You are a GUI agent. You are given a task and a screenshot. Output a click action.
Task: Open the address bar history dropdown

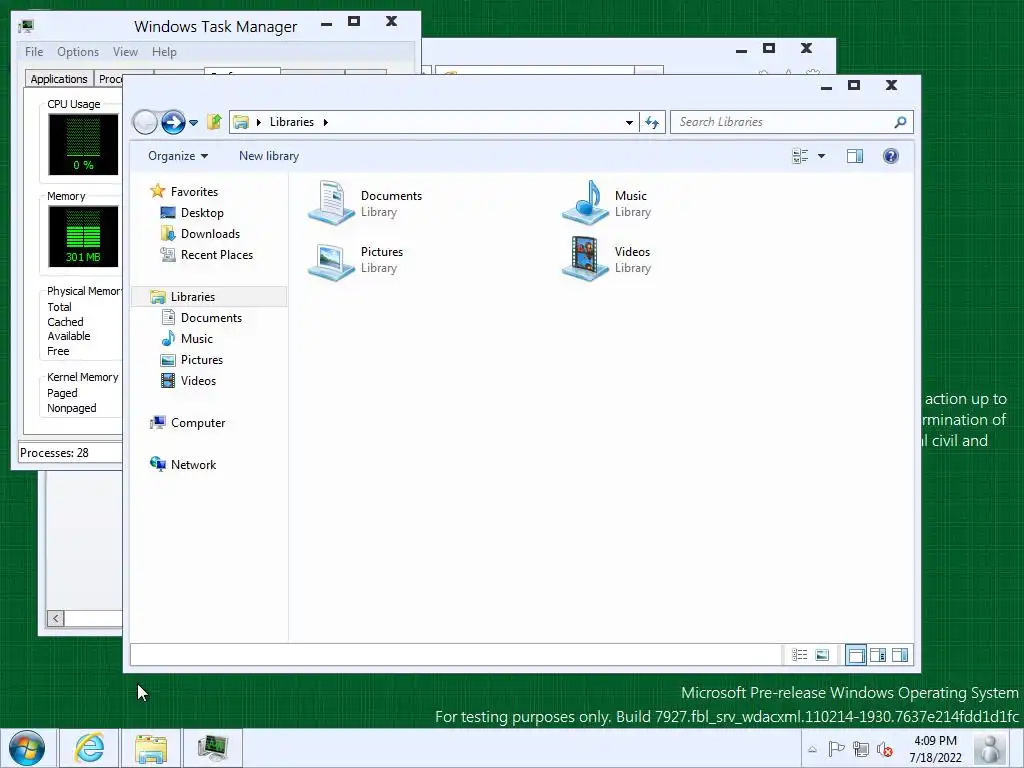tap(629, 122)
